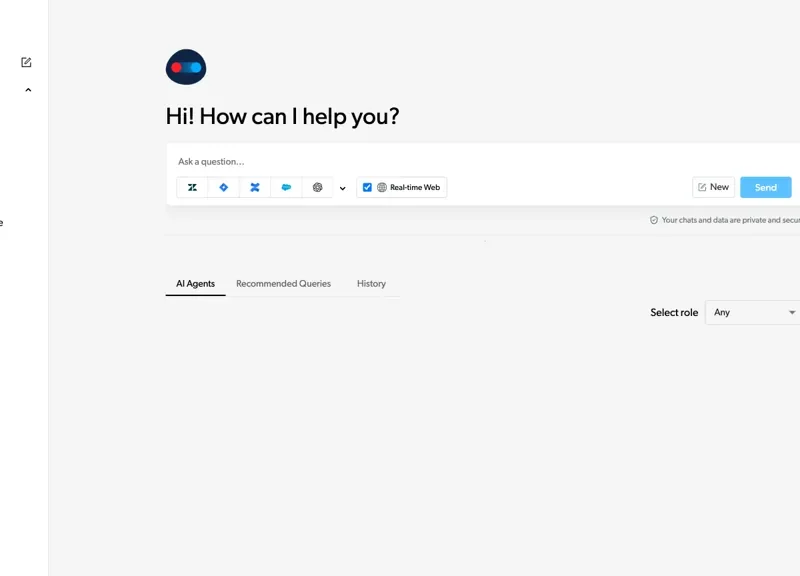Switch to the AI Agents tab

click(x=195, y=284)
